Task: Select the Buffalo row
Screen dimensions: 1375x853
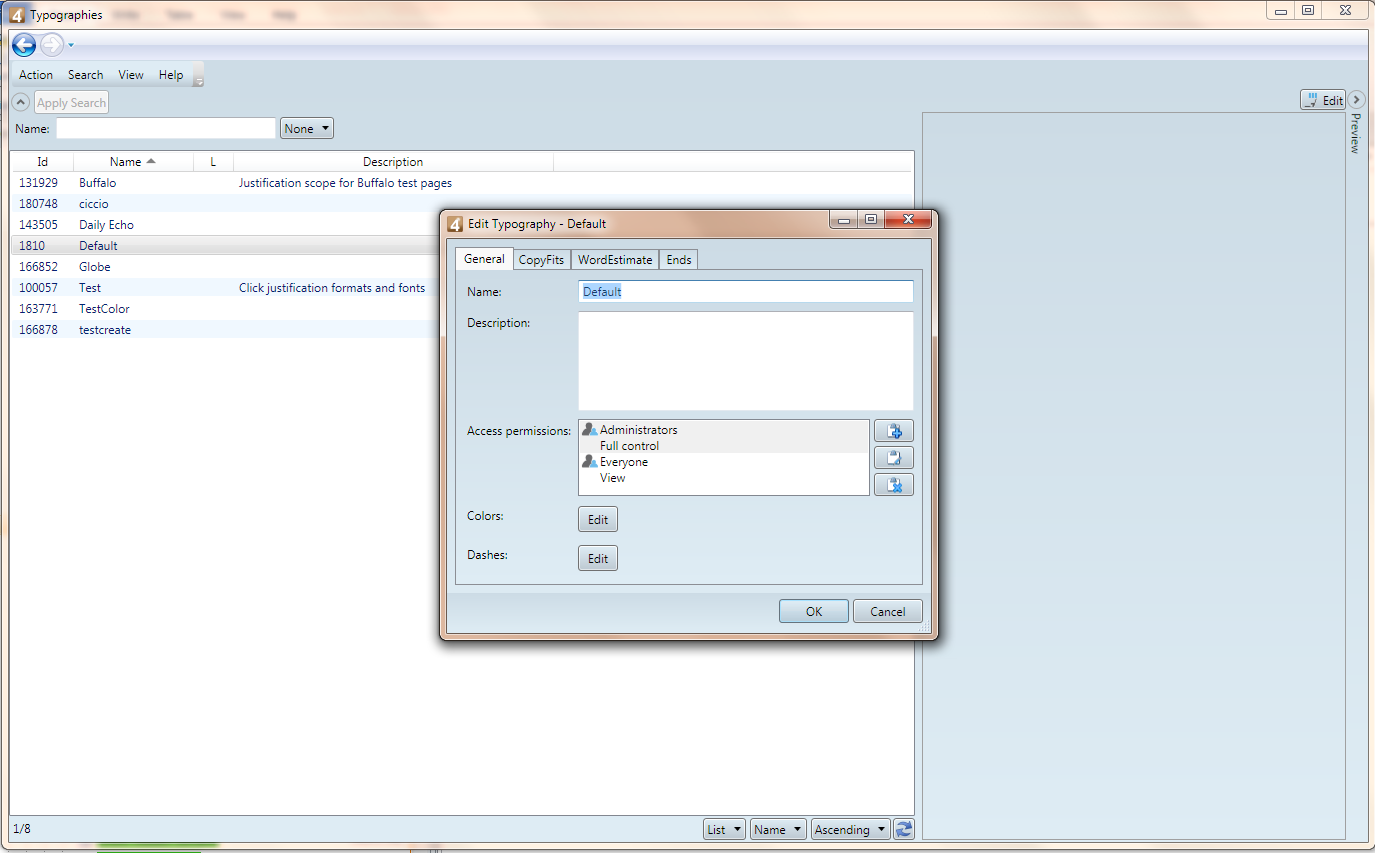Action: [462, 183]
